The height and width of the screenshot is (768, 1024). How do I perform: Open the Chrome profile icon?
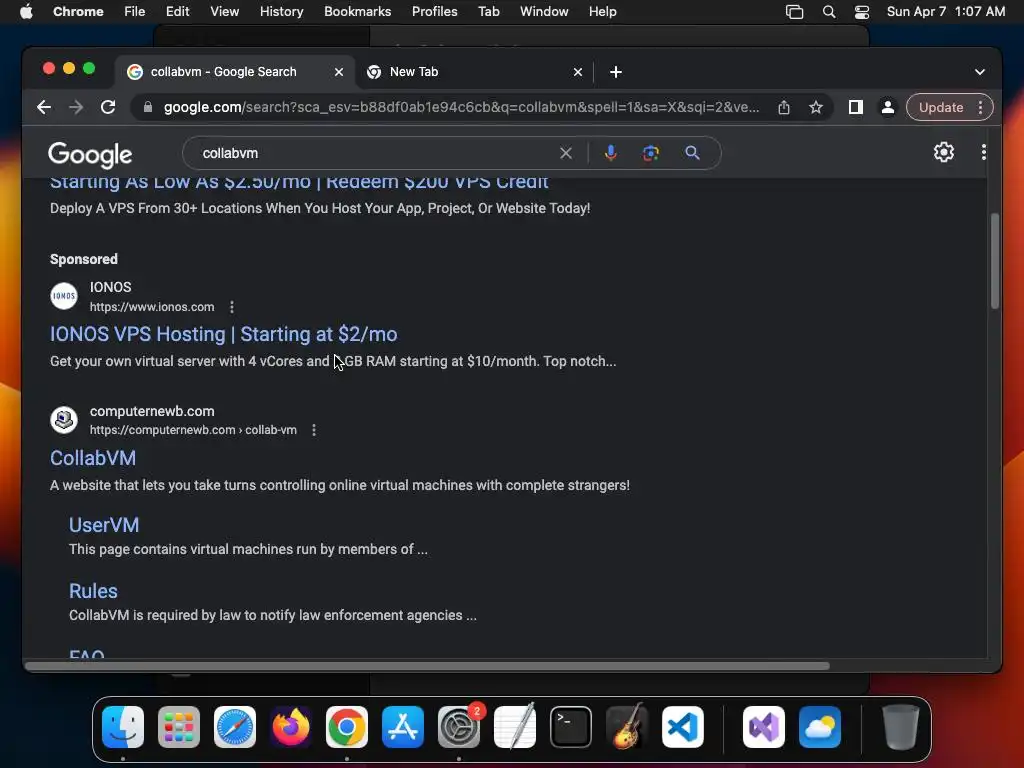(888, 107)
